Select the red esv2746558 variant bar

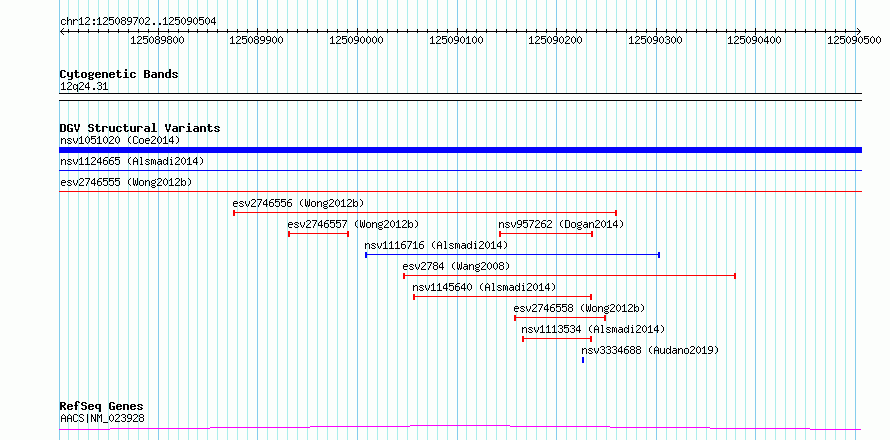(x=560, y=318)
